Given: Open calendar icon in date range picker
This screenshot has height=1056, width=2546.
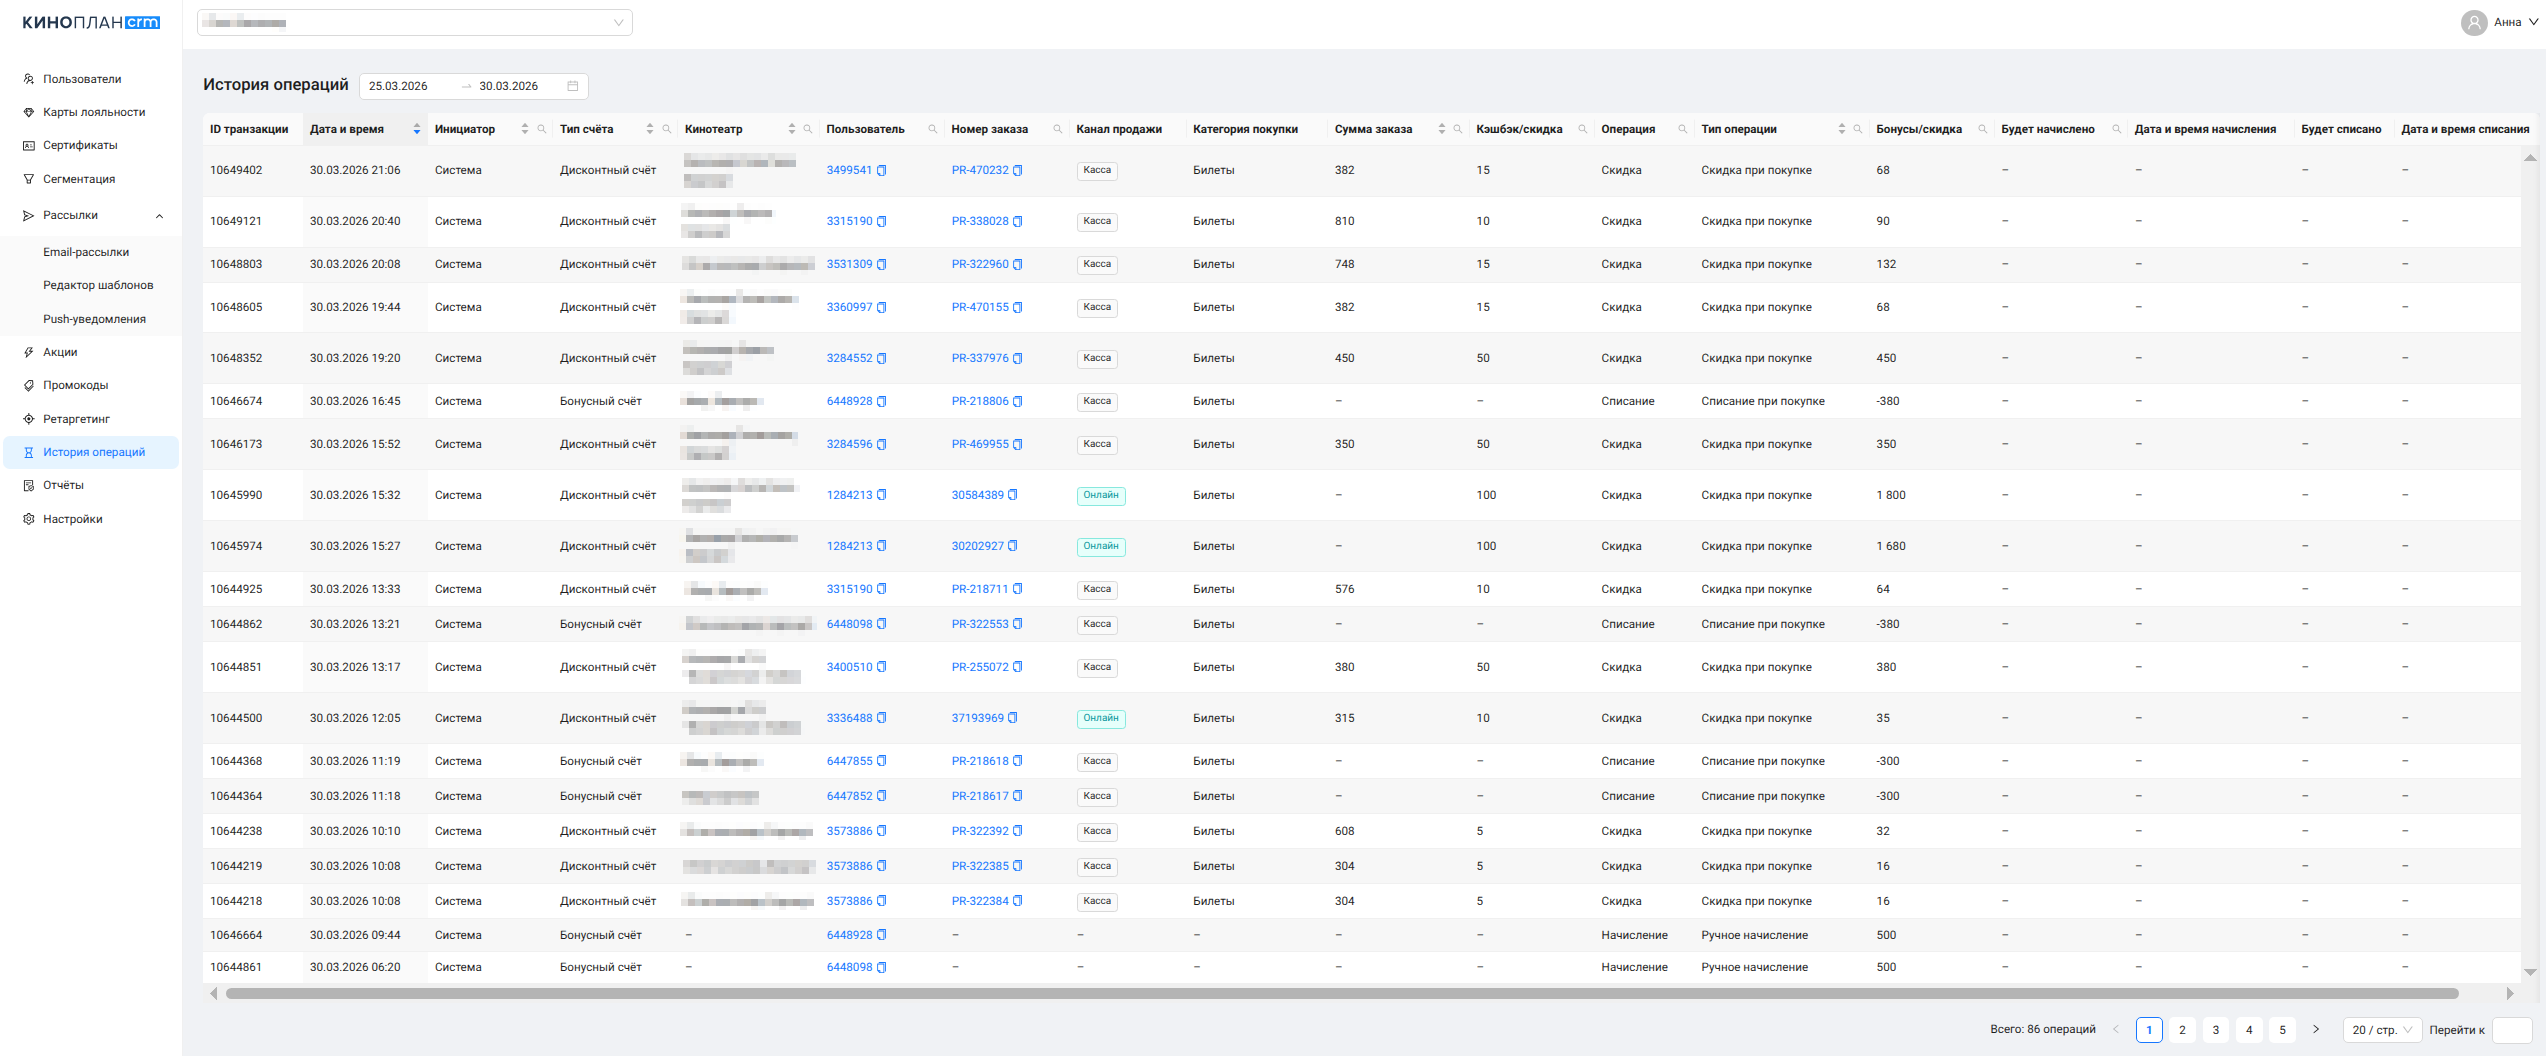Looking at the screenshot, I should click(x=573, y=86).
